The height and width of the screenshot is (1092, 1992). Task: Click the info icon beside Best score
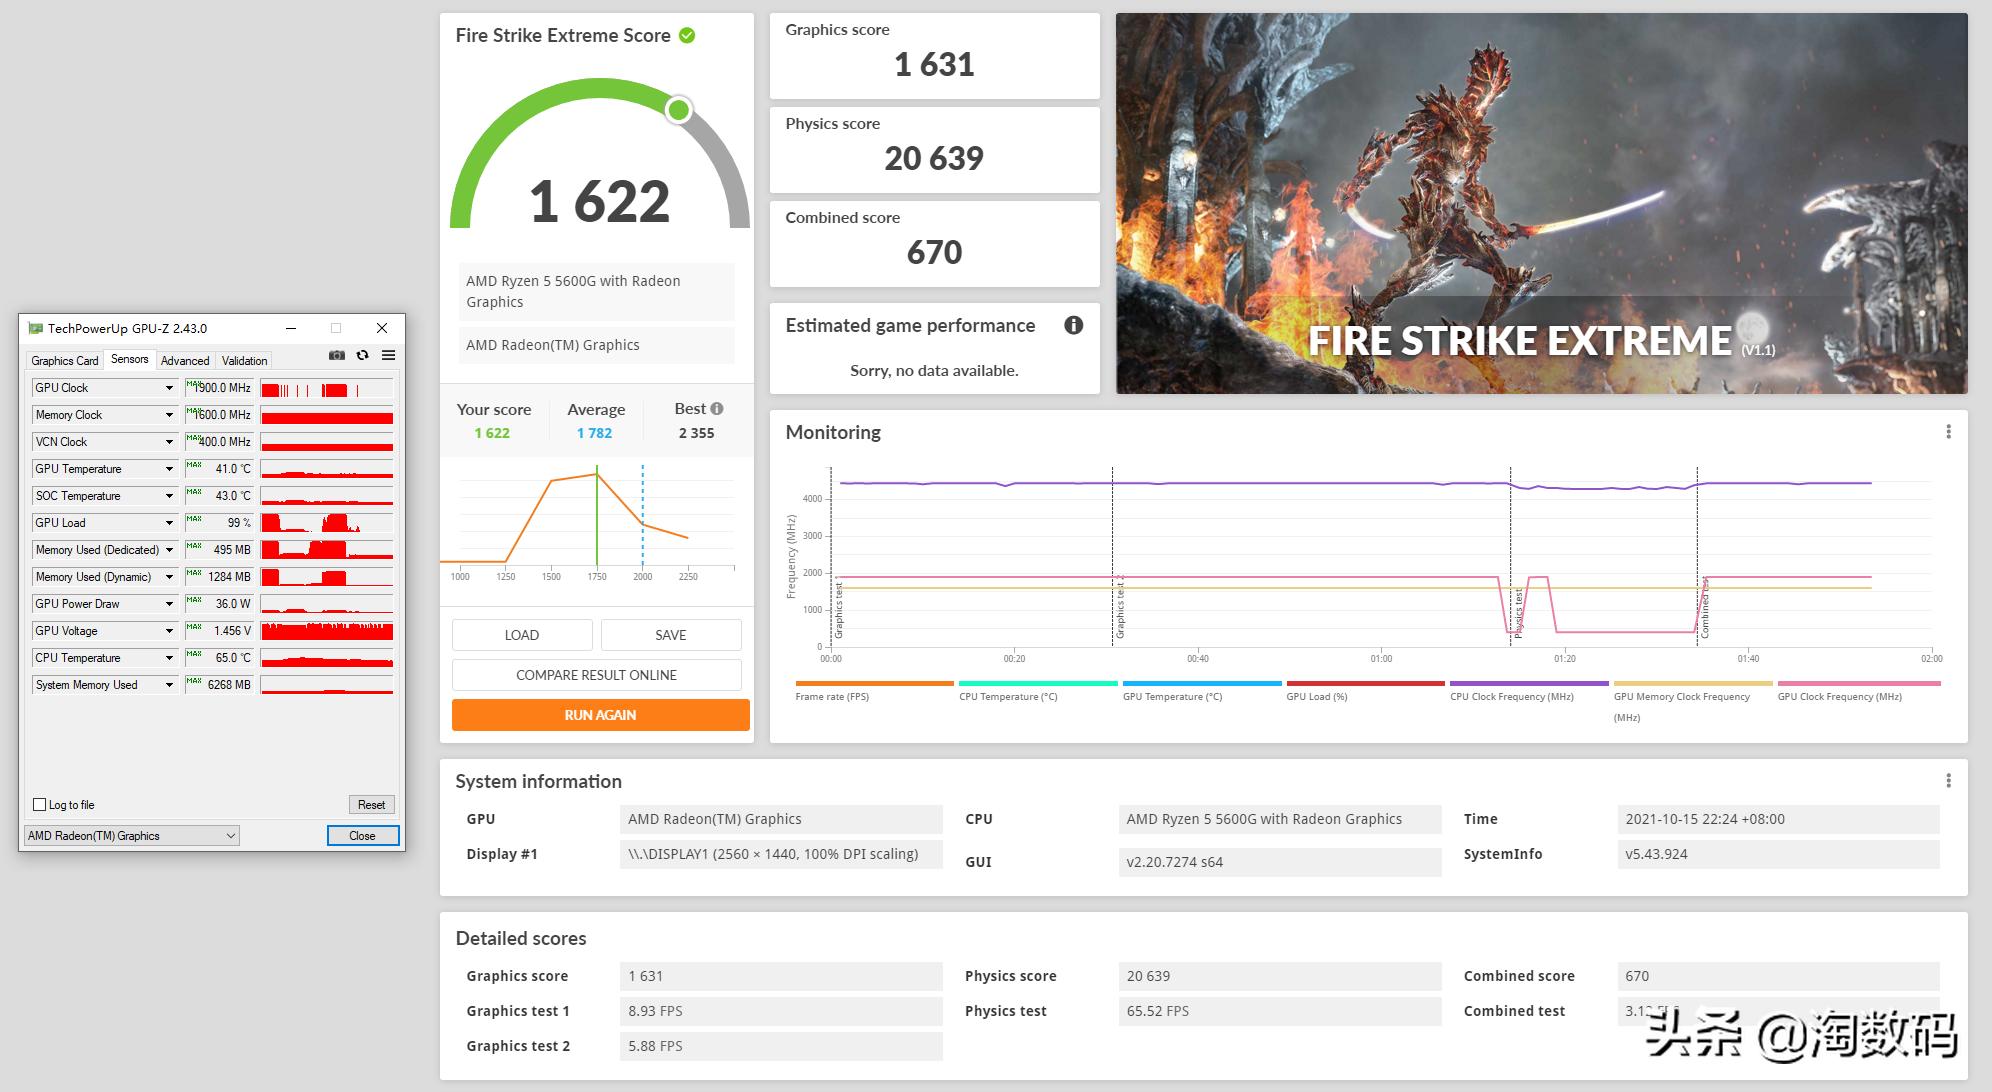pyautogui.click(x=717, y=409)
